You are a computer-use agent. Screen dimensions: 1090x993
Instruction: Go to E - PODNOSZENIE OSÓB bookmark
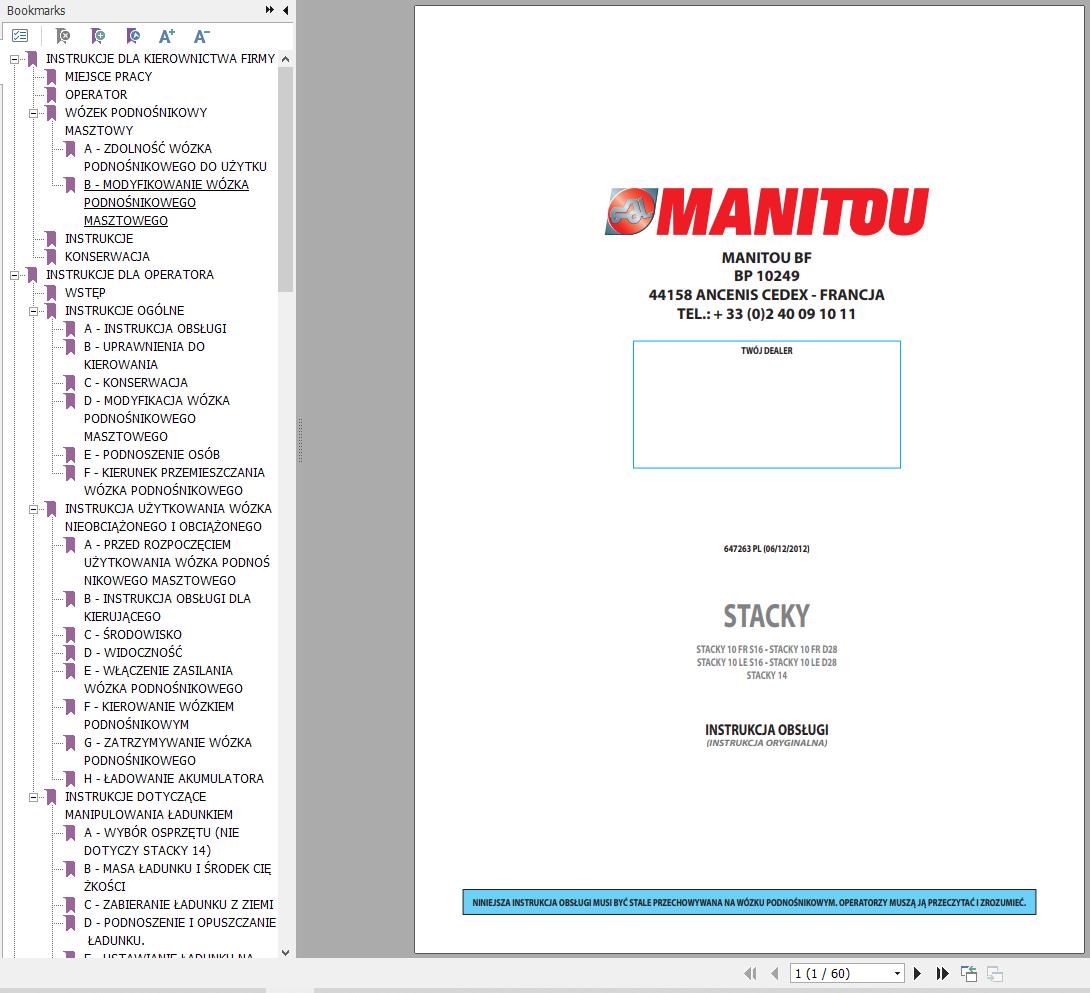tap(152, 455)
